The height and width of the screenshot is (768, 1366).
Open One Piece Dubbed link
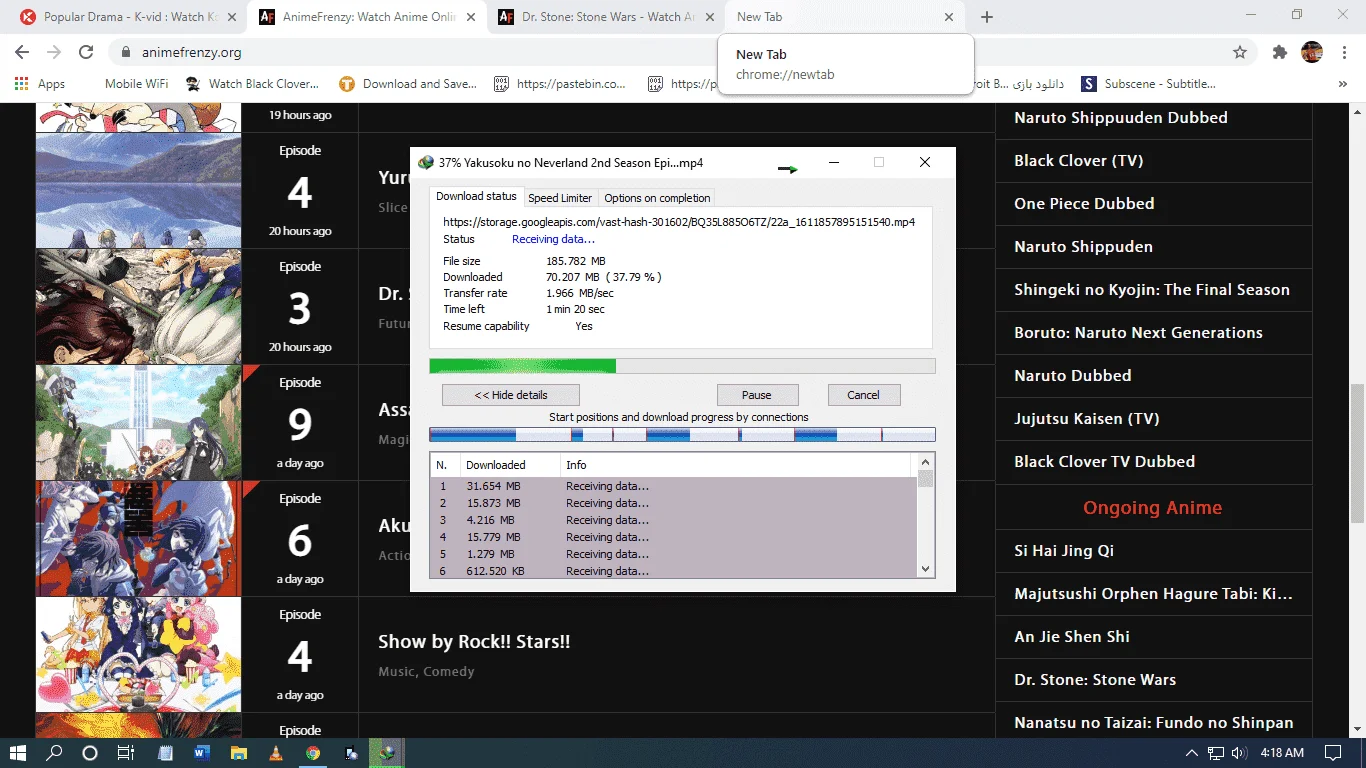(x=1084, y=204)
